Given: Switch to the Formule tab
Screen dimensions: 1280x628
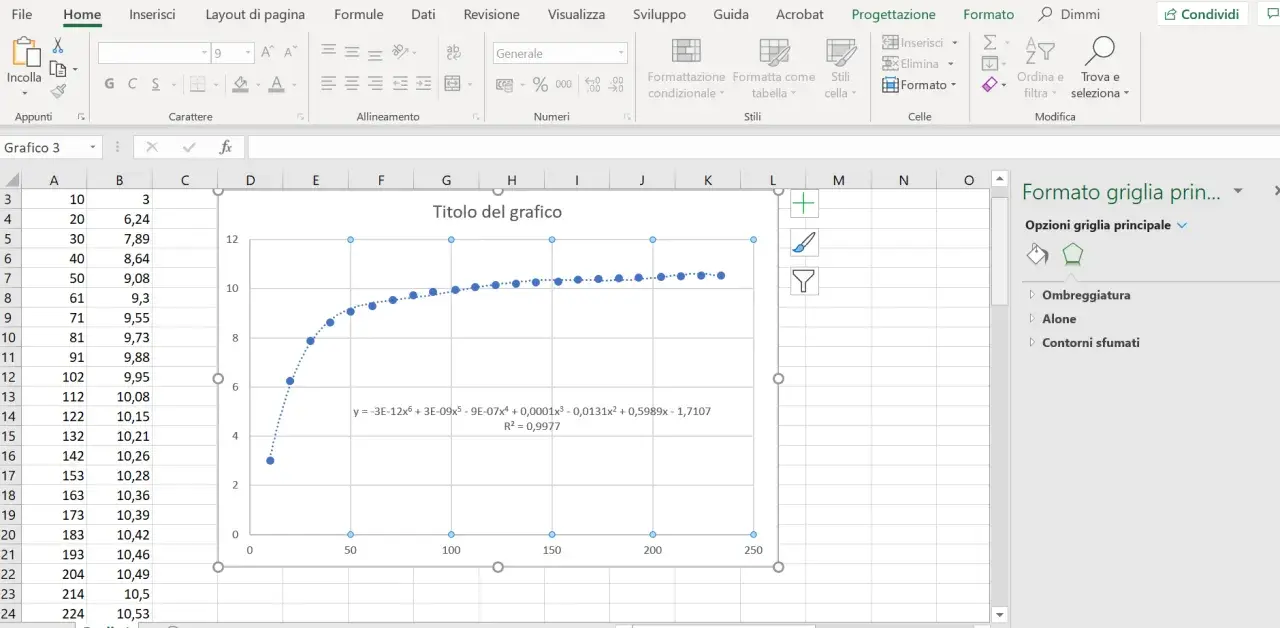Looking at the screenshot, I should (x=358, y=15).
